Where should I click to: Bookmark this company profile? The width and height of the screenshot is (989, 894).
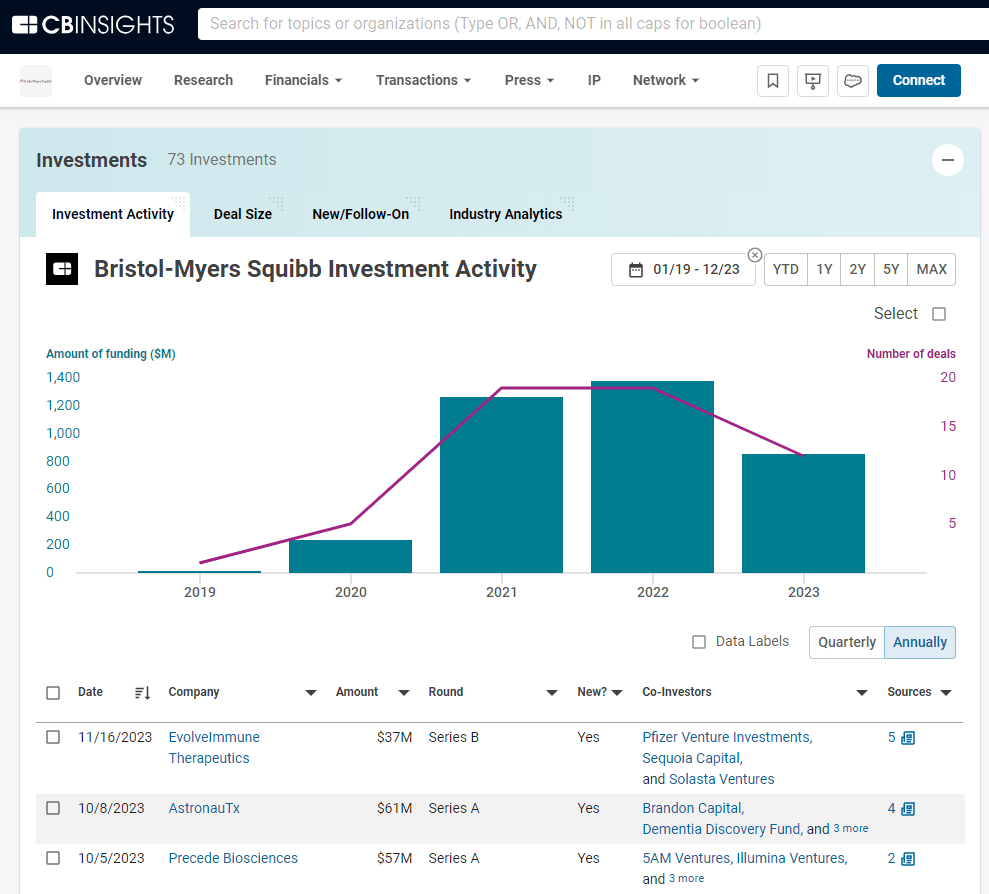(x=773, y=81)
